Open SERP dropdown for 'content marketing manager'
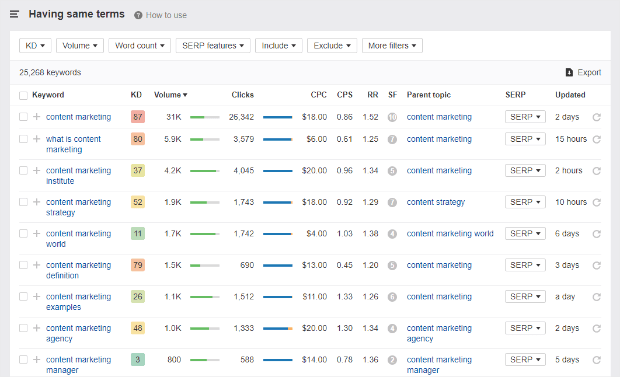 [x=525, y=359]
